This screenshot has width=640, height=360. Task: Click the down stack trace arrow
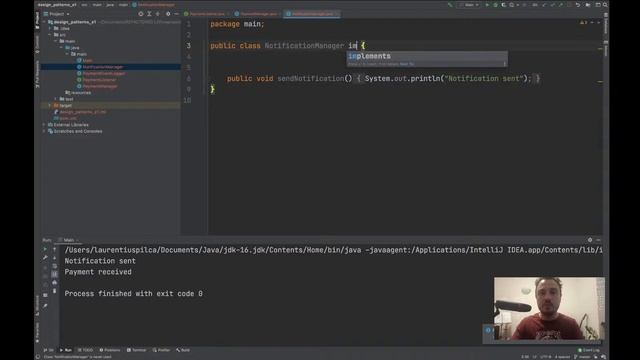[54, 258]
